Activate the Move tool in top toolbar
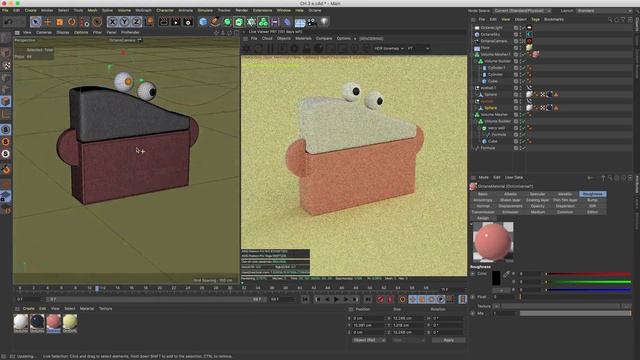The height and width of the screenshot is (360, 640). [48, 22]
